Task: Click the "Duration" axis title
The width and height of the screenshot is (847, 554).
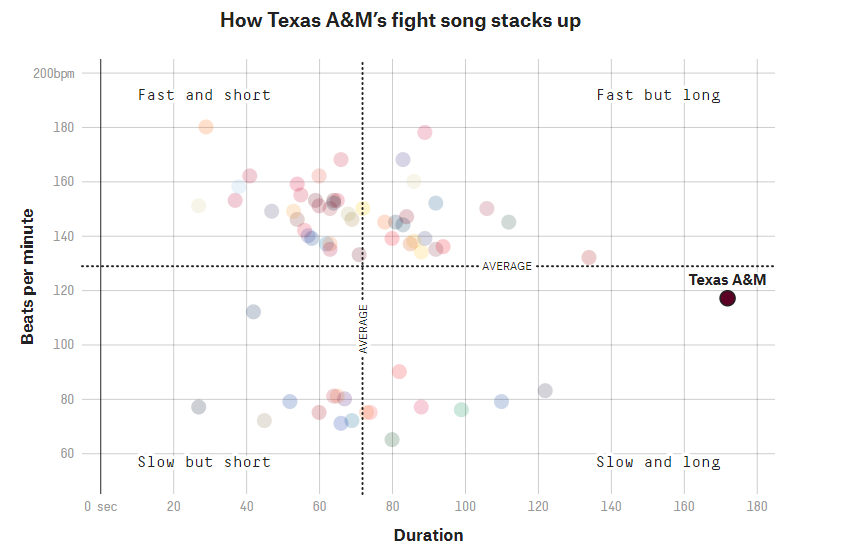Action: click(428, 535)
